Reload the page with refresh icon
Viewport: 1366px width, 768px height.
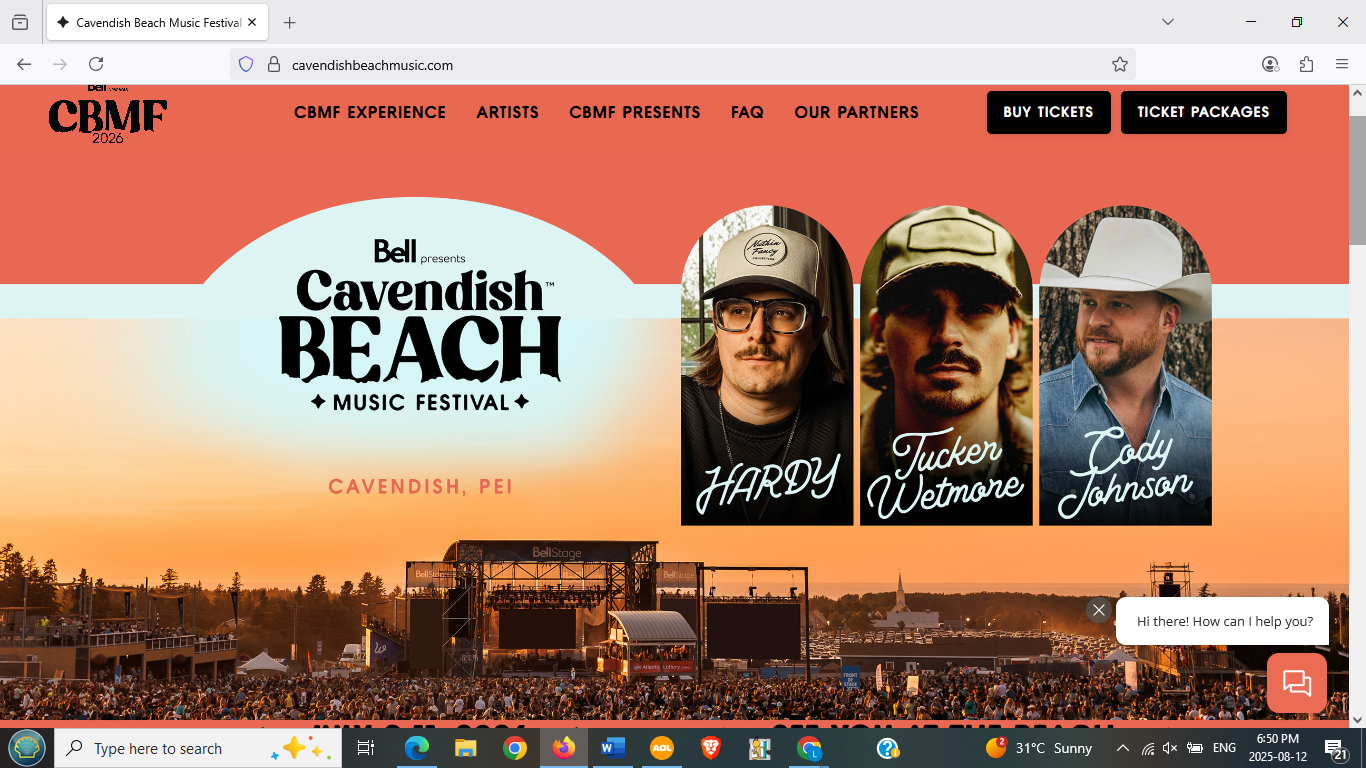point(96,64)
